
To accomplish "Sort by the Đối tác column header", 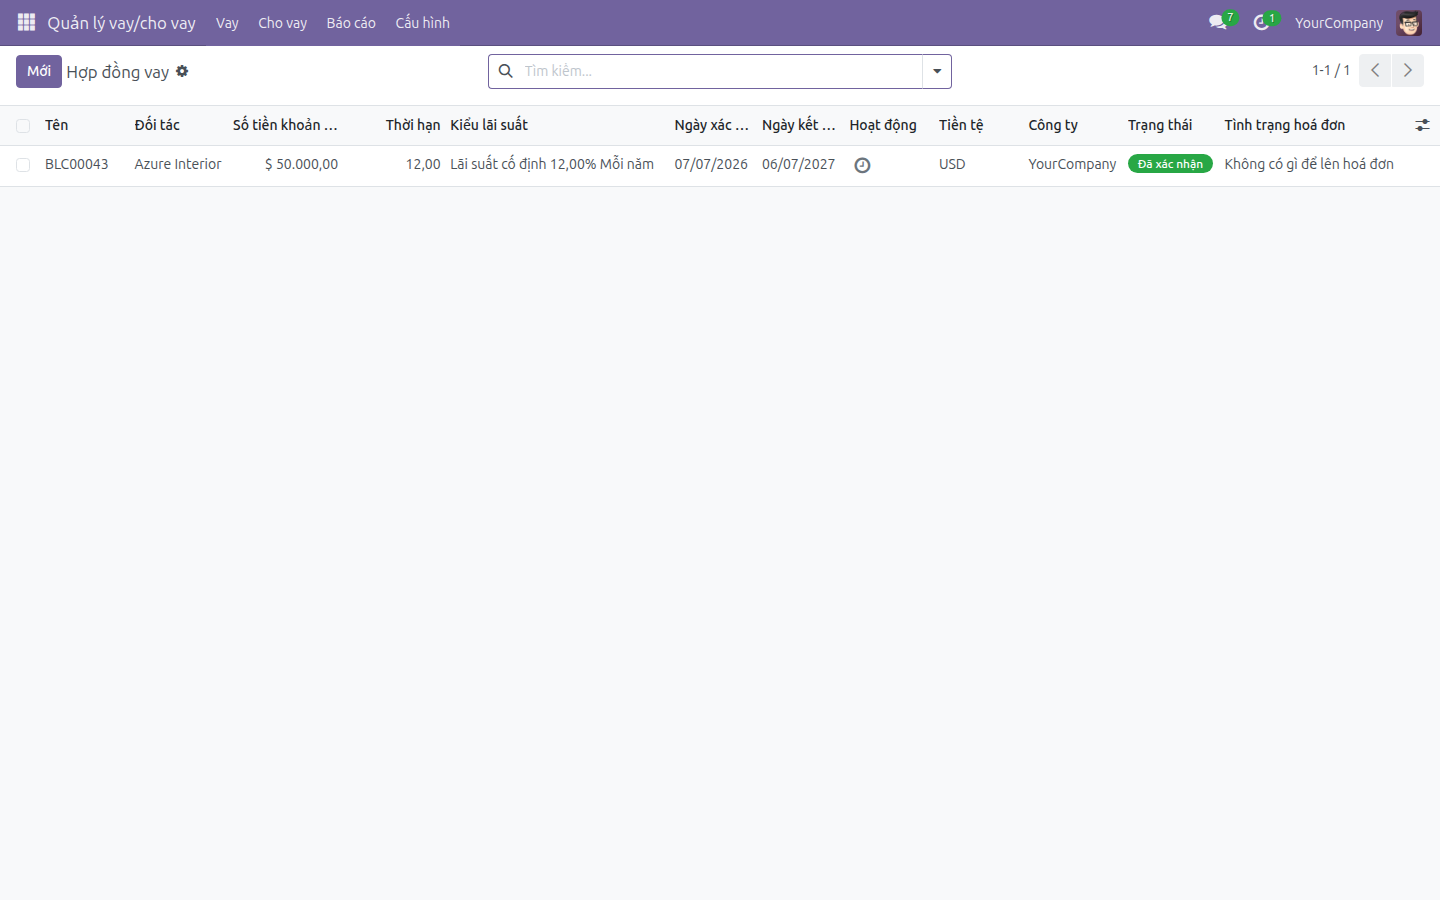I will 157,125.
